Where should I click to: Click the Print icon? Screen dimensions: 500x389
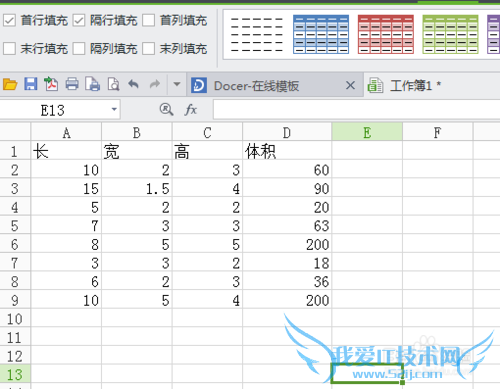pyautogui.click(x=72, y=84)
